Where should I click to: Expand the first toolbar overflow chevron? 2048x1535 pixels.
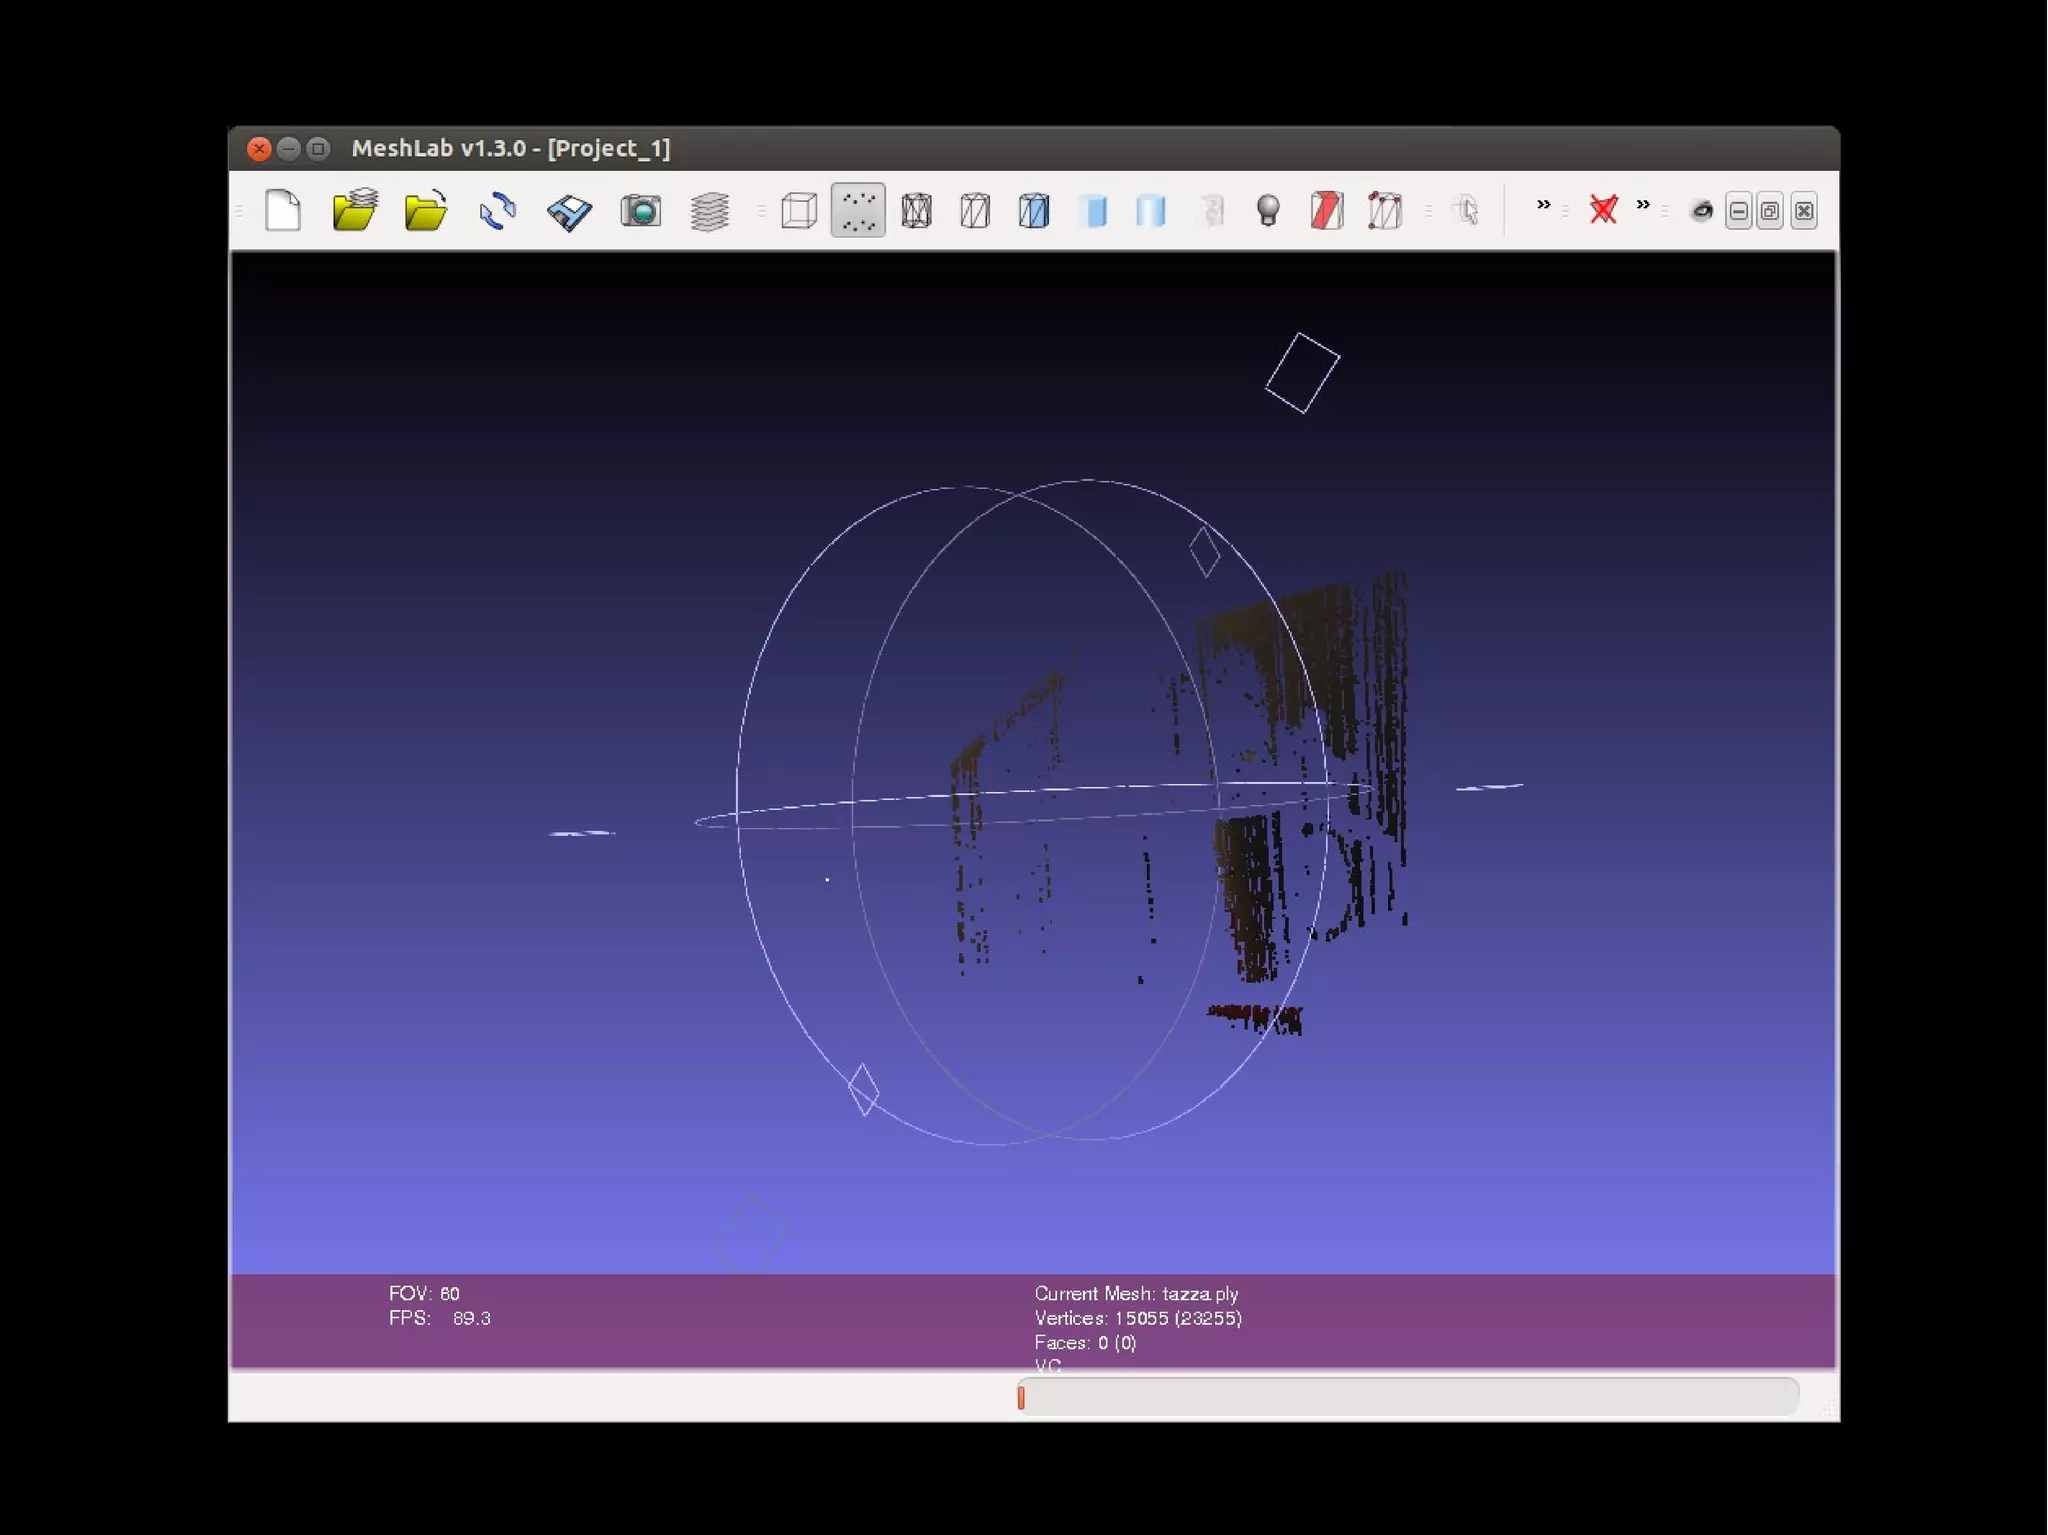(x=1543, y=205)
